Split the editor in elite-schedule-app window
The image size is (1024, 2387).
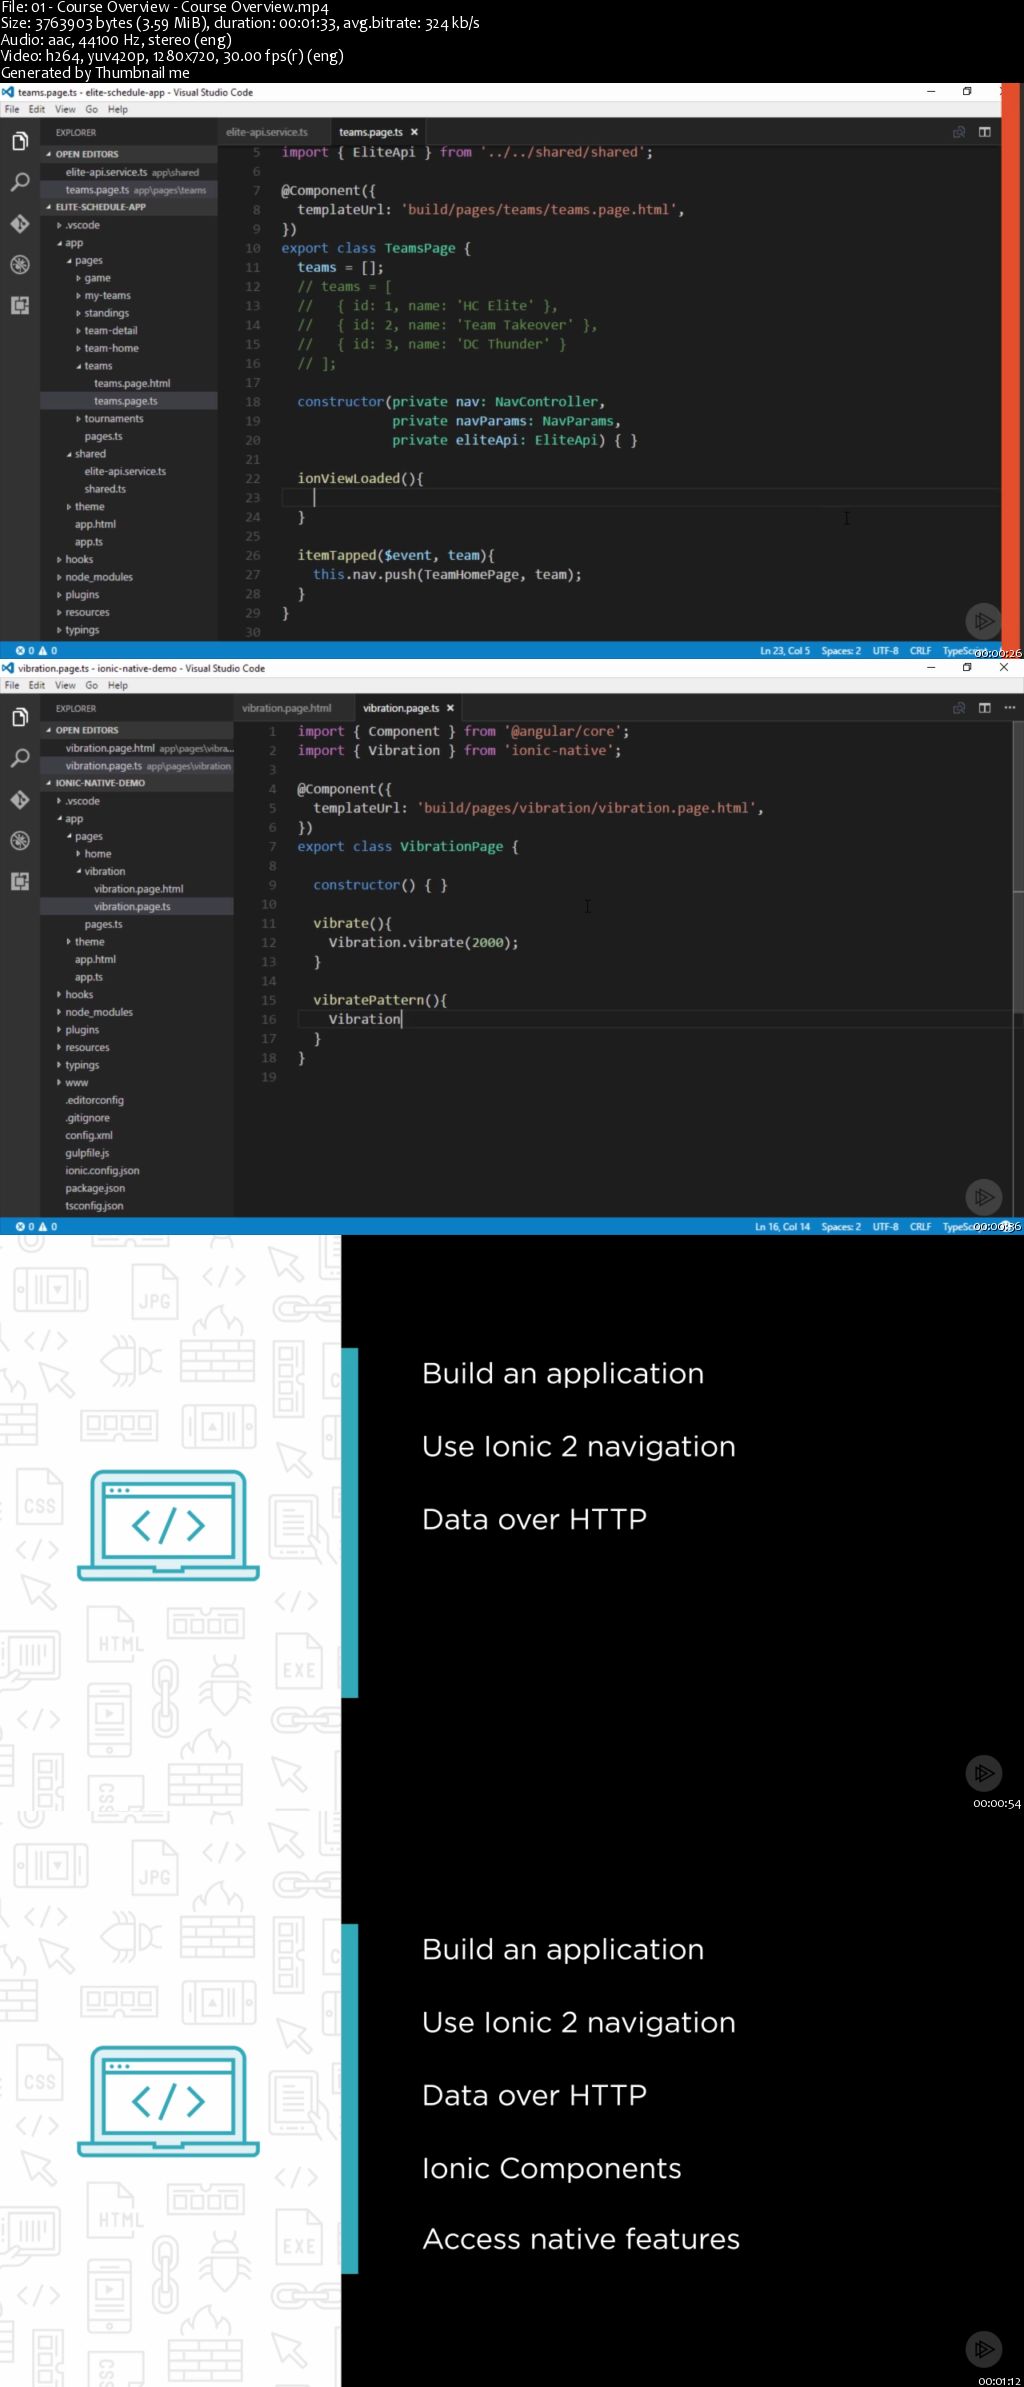coord(984,132)
